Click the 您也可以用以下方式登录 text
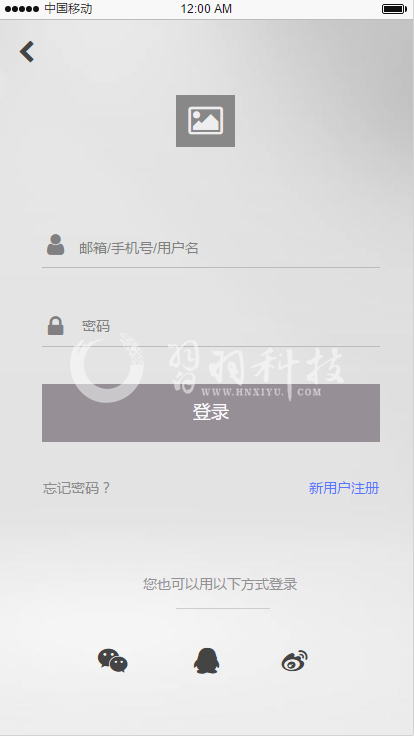Image resolution: width=414 pixels, height=736 pixels. pos(220,584)
